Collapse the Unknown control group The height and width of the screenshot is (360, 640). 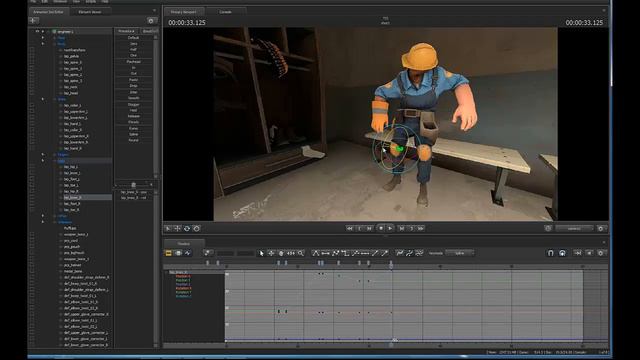[43, 222]
